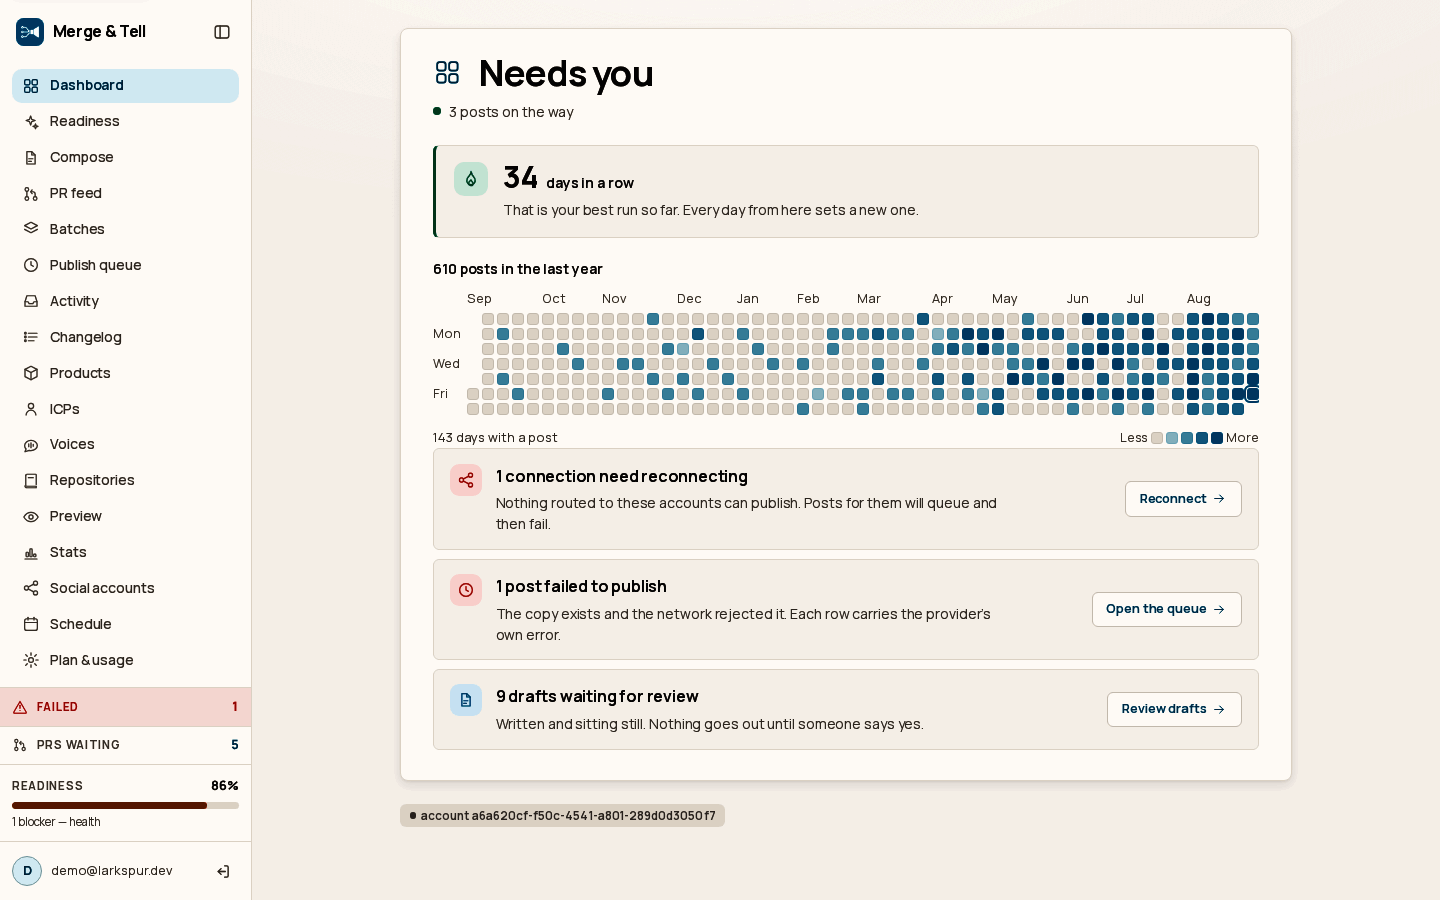Click the Reconnect button

pos(1183,499)
